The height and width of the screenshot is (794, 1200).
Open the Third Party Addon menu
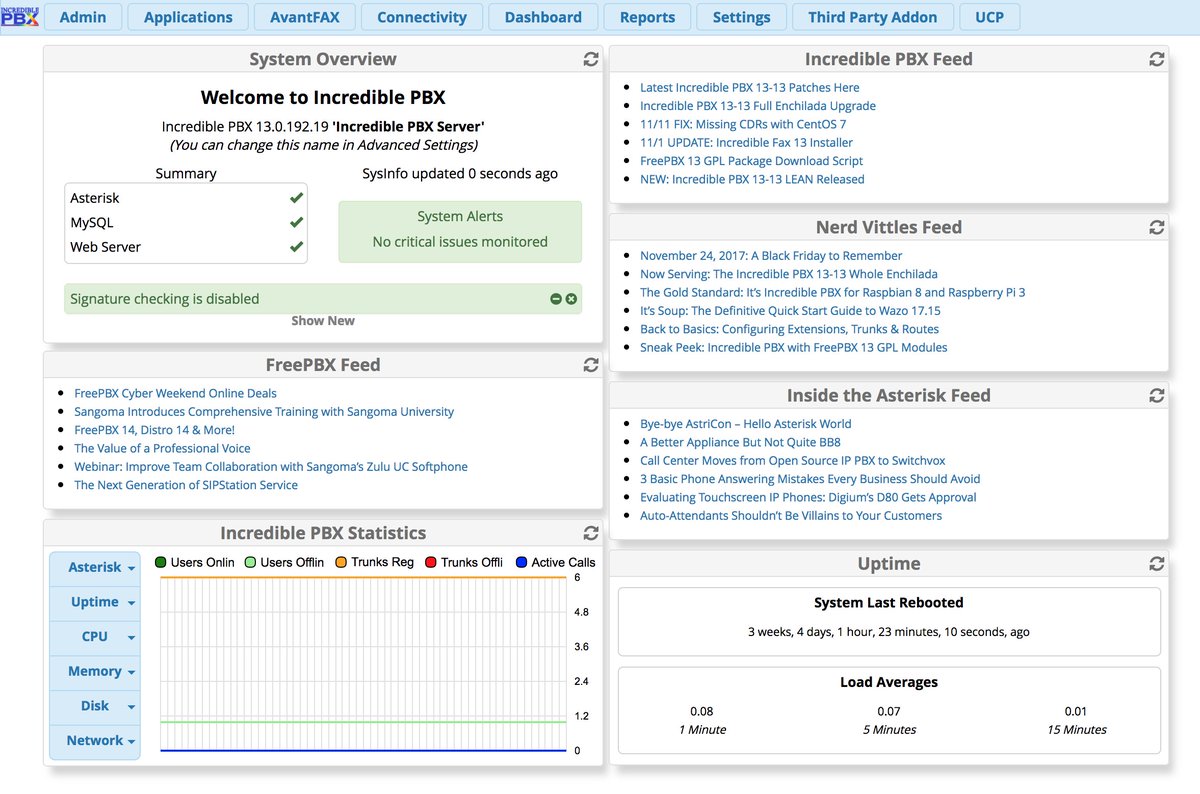tap(873, 17)
